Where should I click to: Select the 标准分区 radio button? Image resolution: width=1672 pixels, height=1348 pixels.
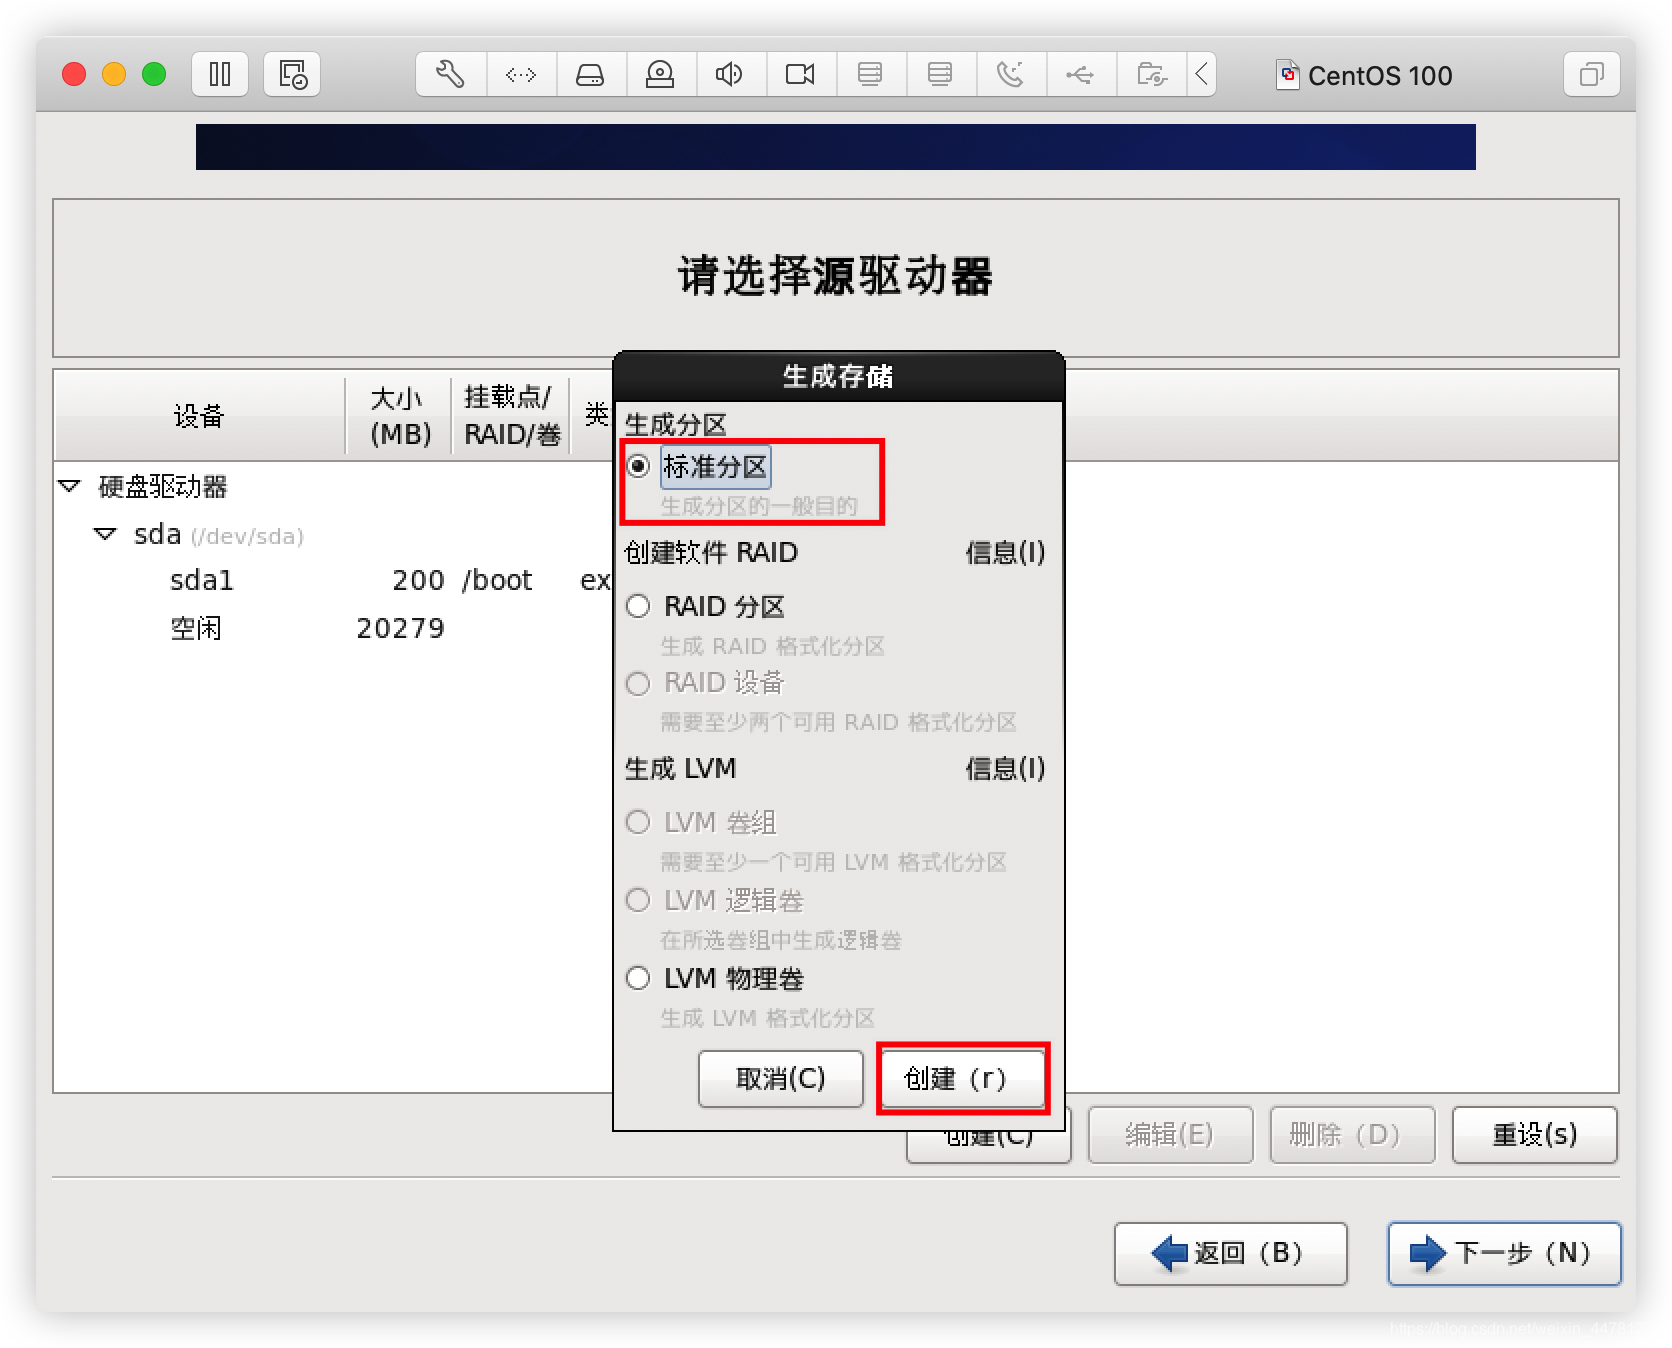pos(639,466)
